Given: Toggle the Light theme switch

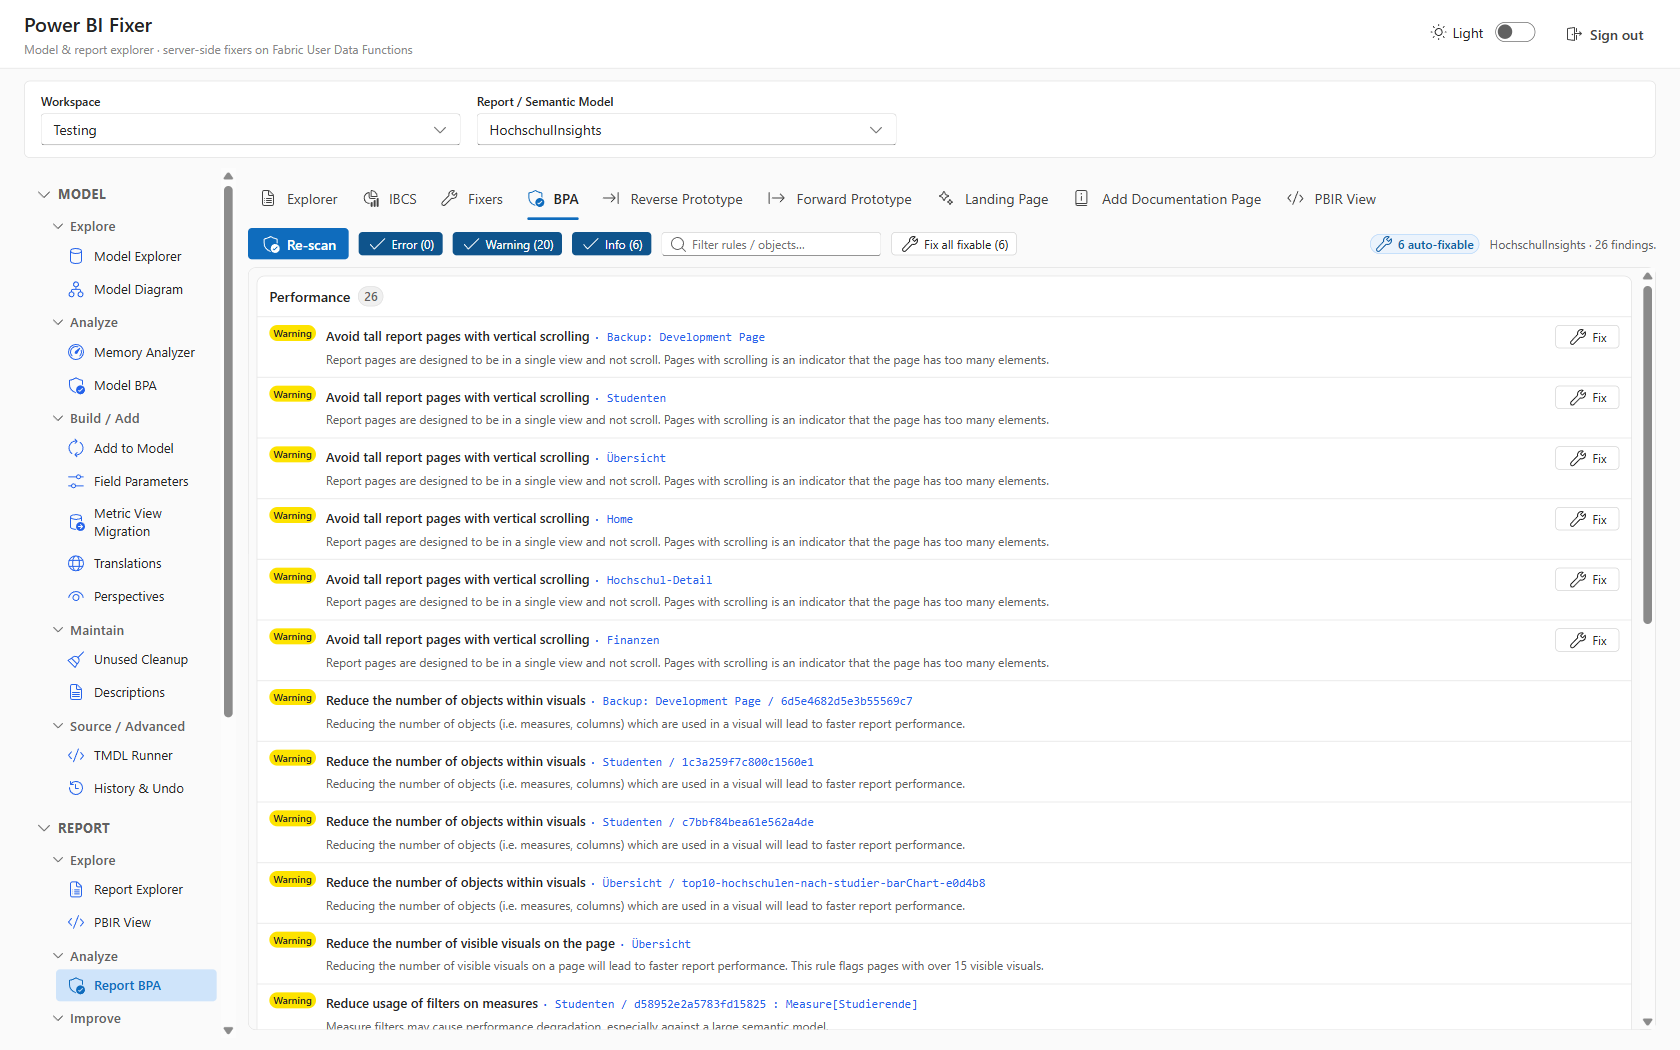Looking at the screenshot, I should point(1515,32).
